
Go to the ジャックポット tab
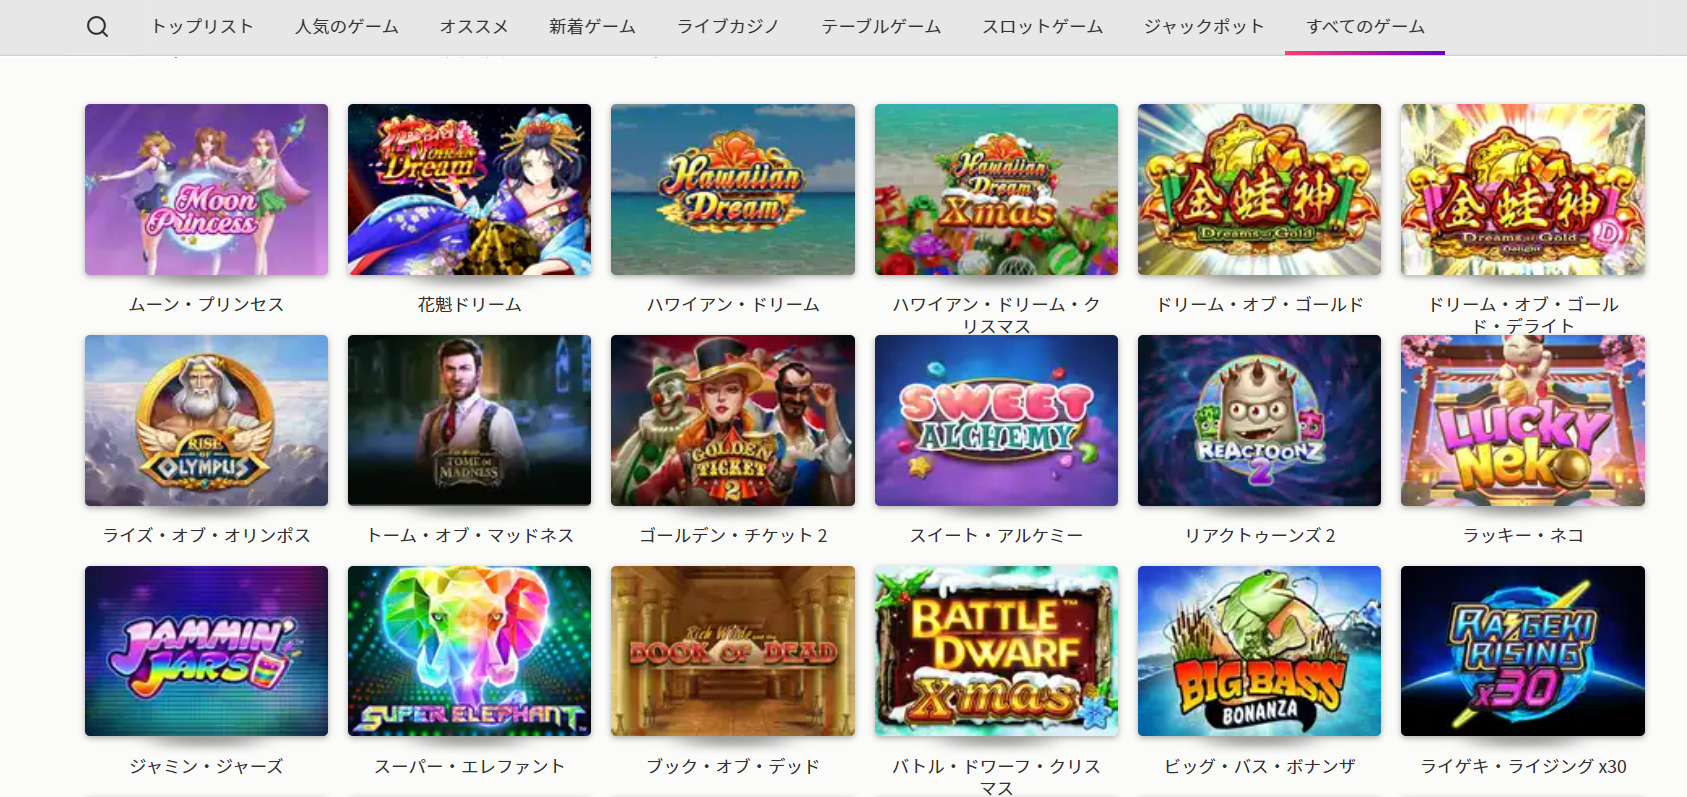coord(1204,27)
